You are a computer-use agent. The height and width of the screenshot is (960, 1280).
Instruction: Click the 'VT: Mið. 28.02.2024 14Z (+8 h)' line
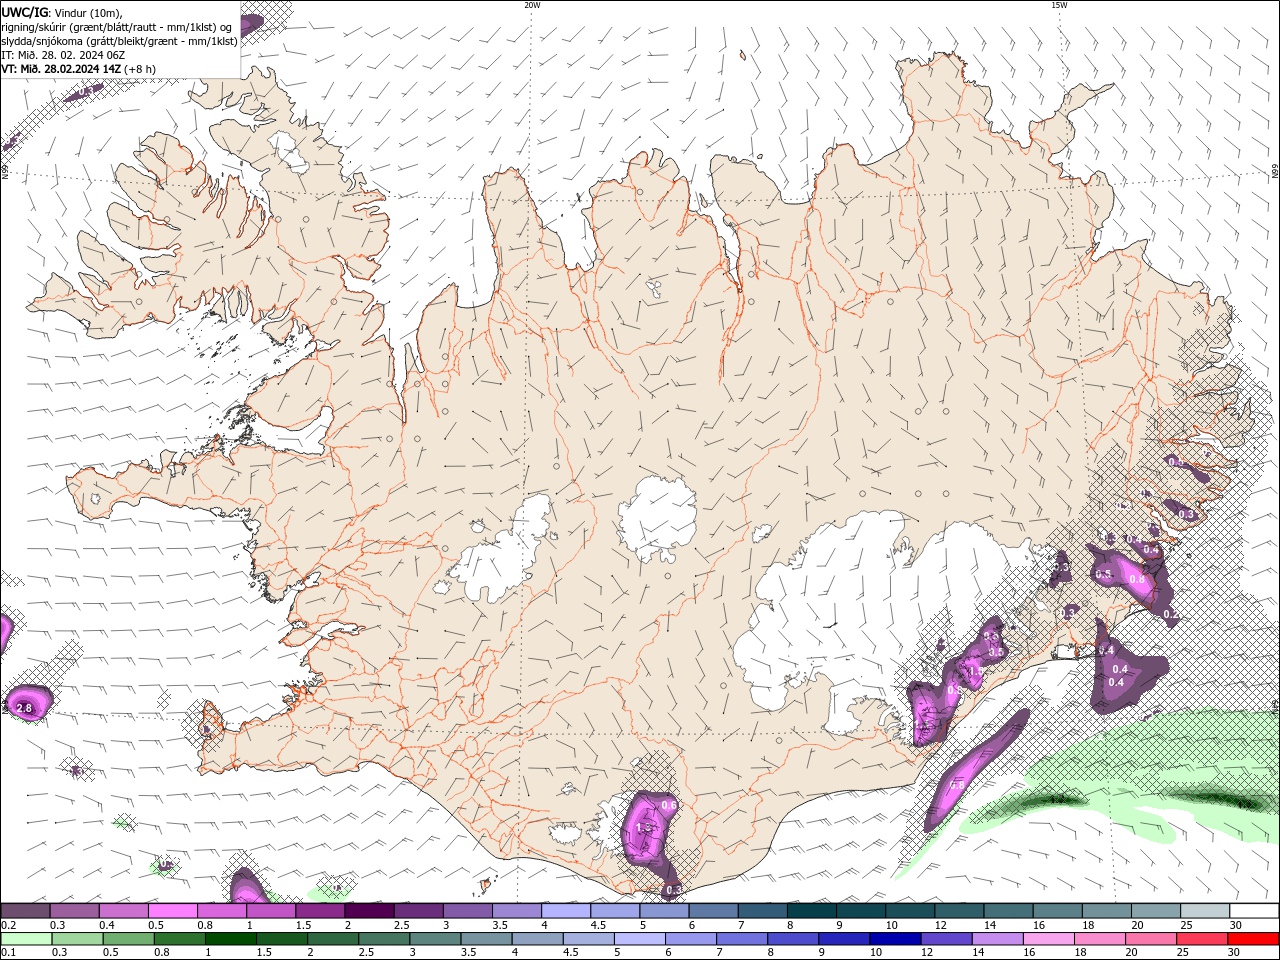(x=79, y=69)
